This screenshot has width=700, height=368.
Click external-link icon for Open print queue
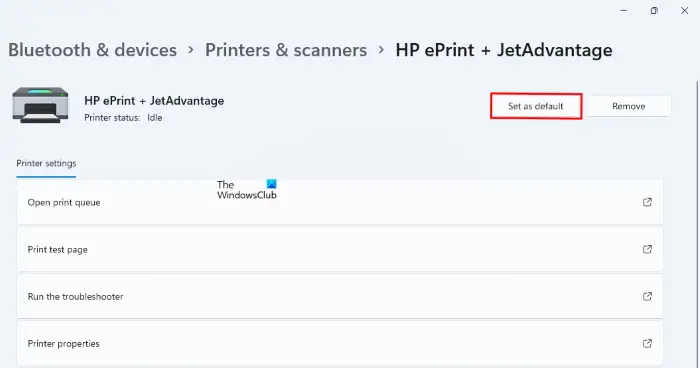click(x=647, y=202)
